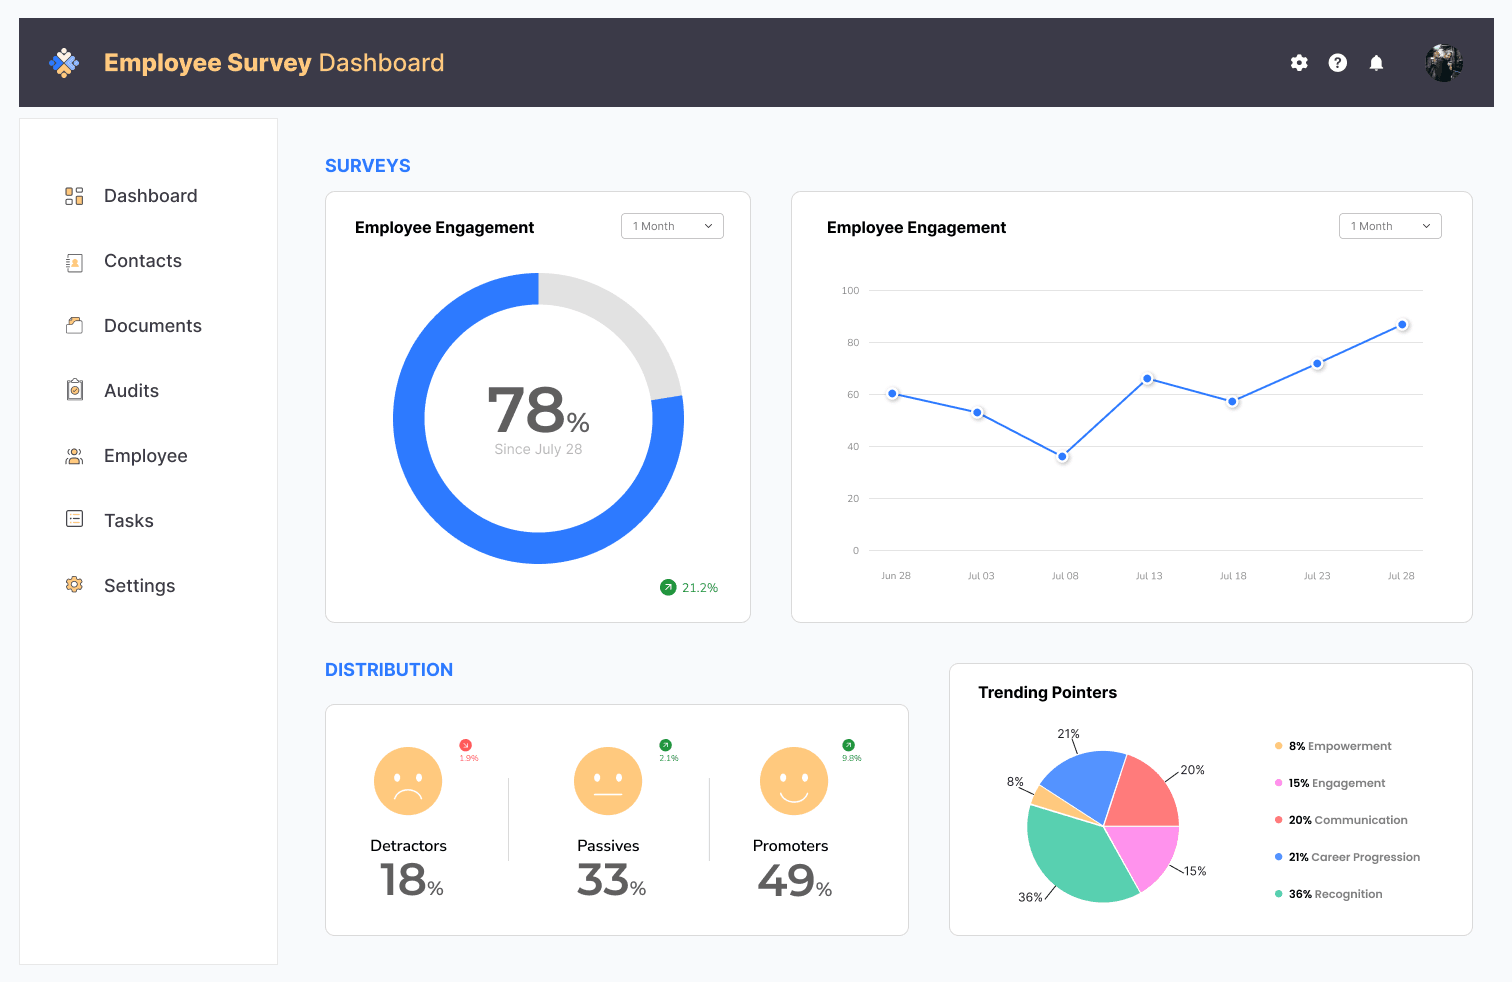Select the Audits clipboard icon
Image resolution: width=1512 pixels, height=982 pixels.
[73, 390]
